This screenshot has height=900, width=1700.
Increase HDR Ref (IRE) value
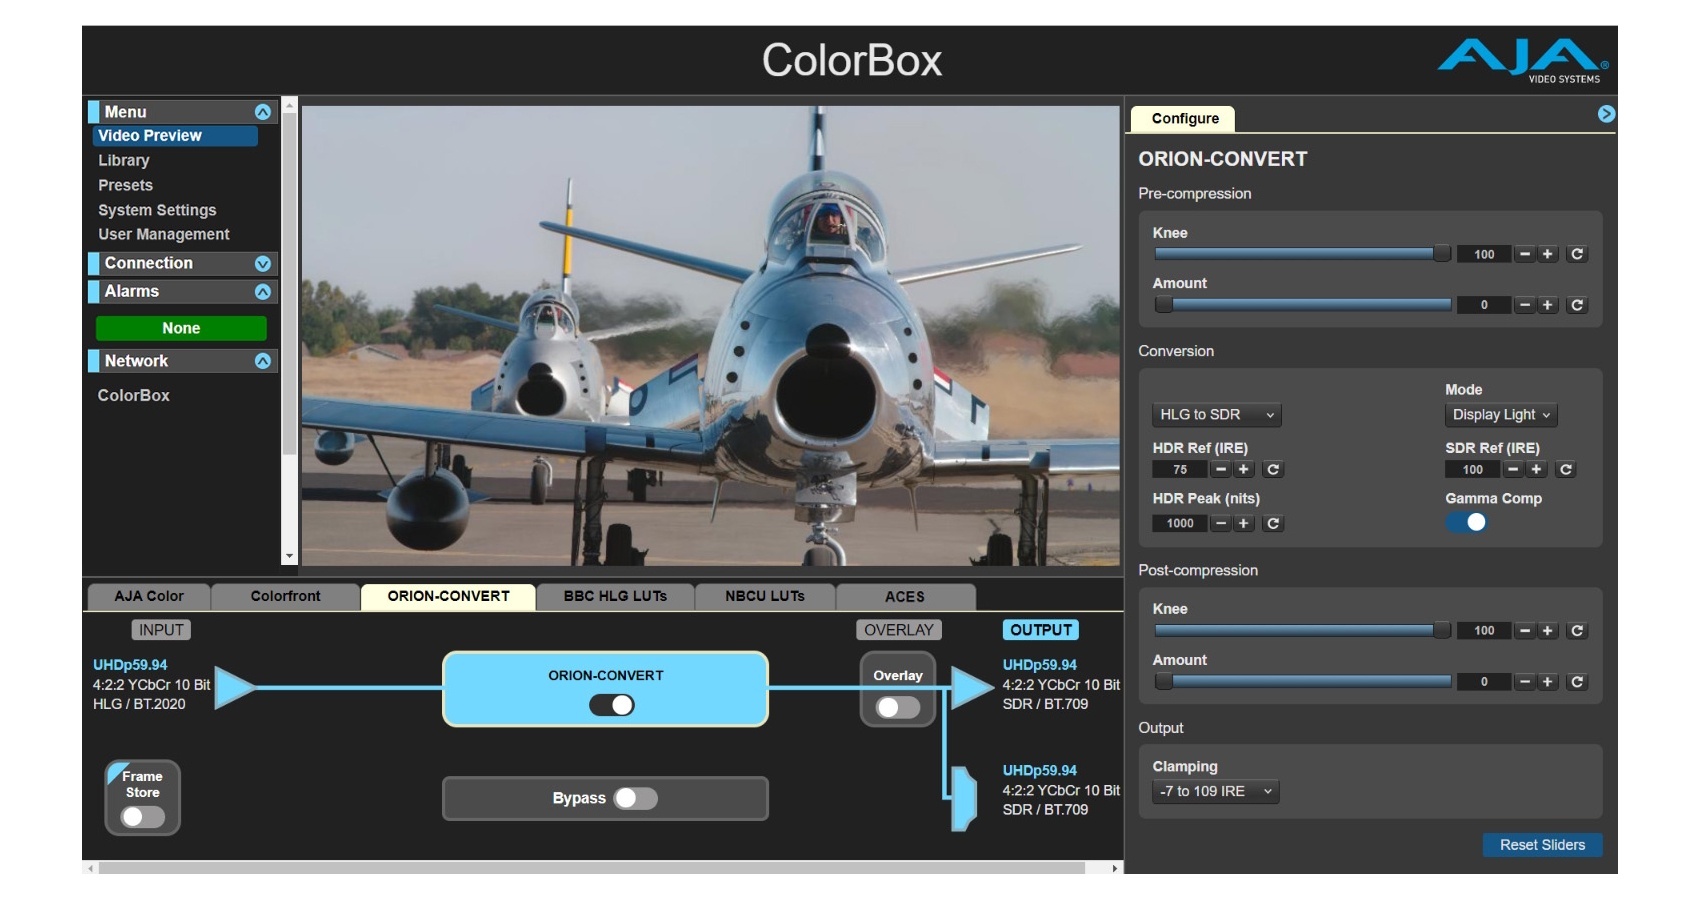(x=1244, y=469)
